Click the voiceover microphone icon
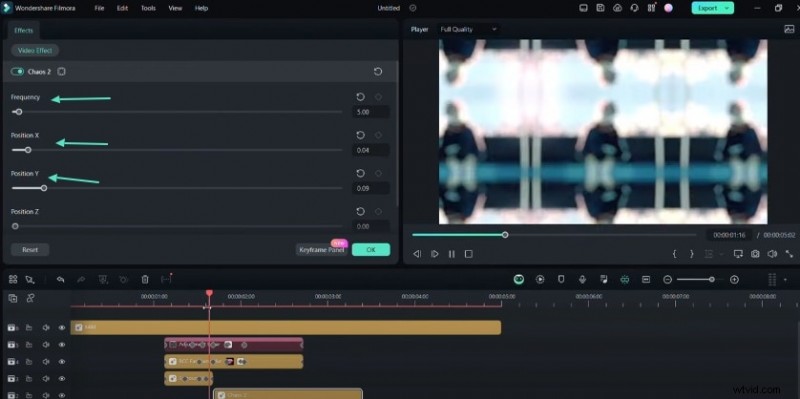 coord(582,279)
